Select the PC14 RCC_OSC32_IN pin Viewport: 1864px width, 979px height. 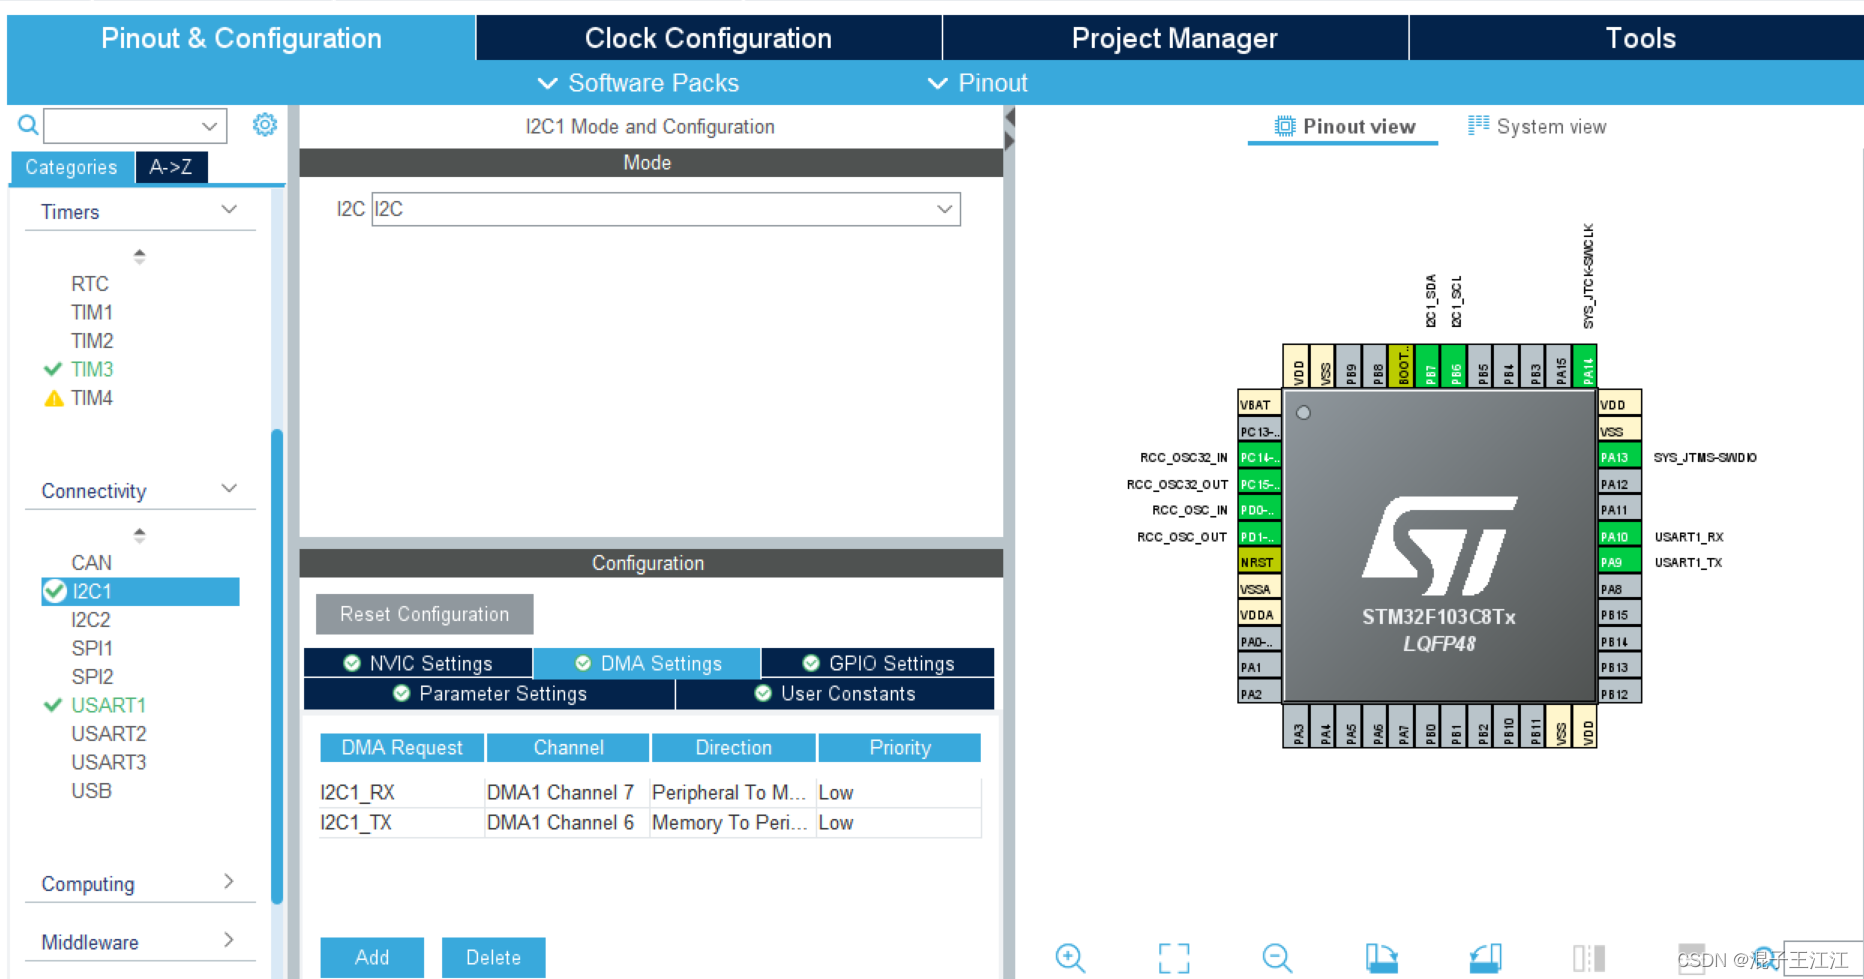coord(1259,457)
